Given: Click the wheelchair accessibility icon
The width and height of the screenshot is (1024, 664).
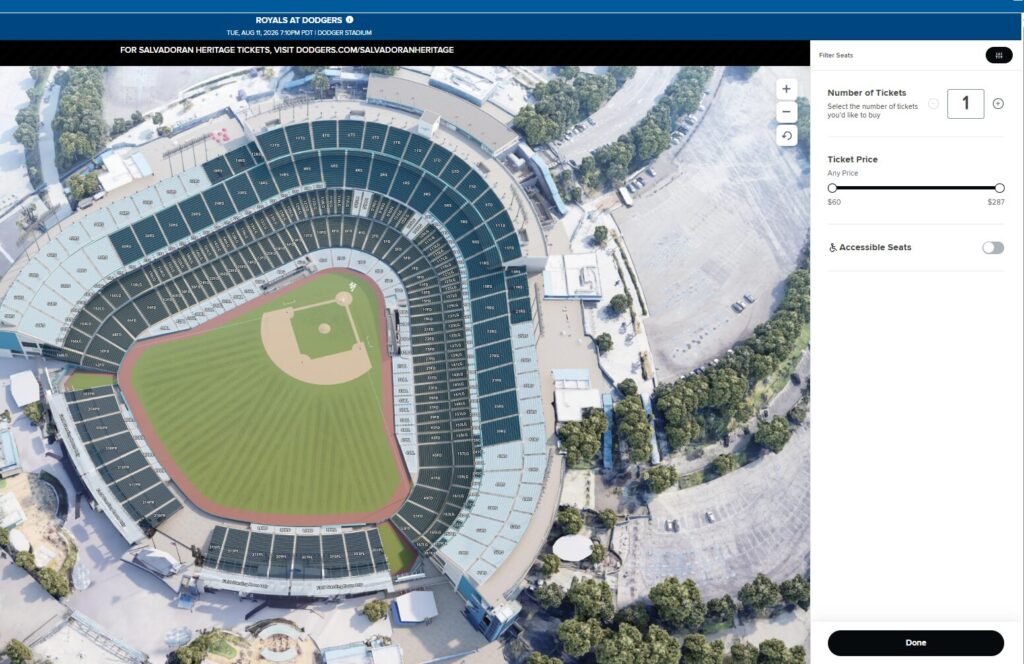Looking at the screenshot, I should [833, 247].
